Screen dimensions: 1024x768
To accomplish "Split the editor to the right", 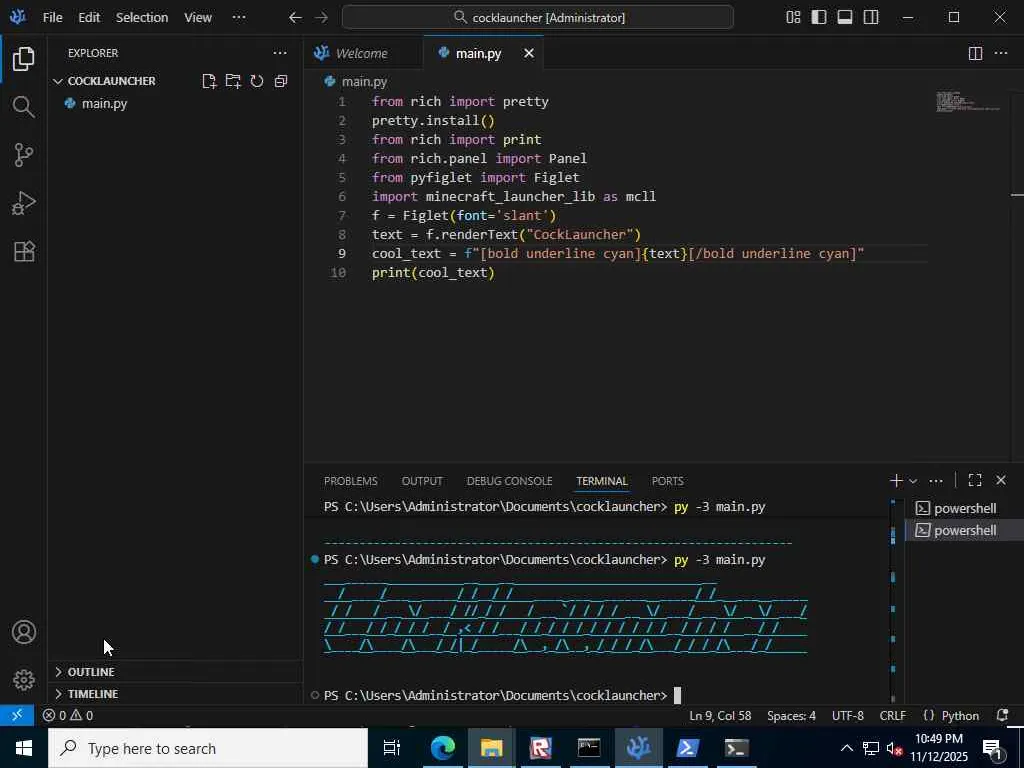I will [x=975, y=54].
